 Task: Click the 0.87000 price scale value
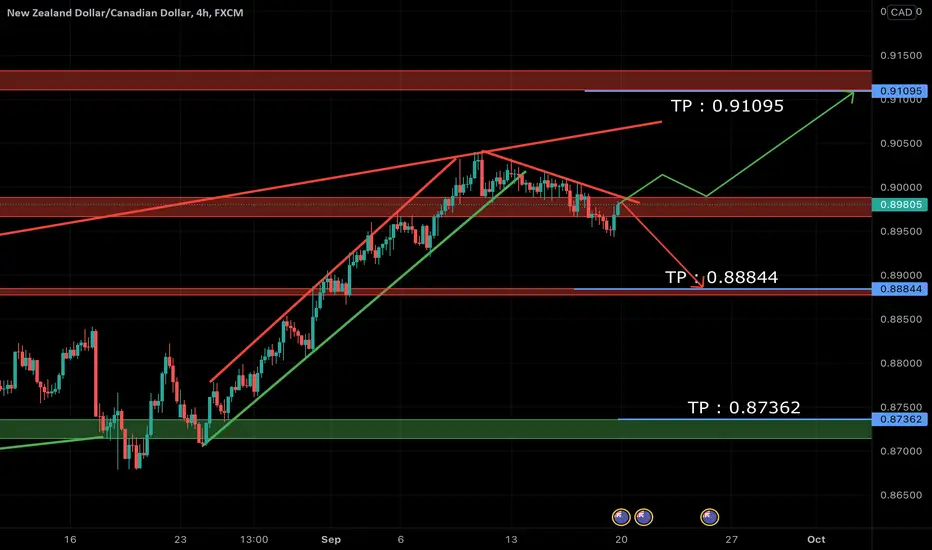[901, 451]
